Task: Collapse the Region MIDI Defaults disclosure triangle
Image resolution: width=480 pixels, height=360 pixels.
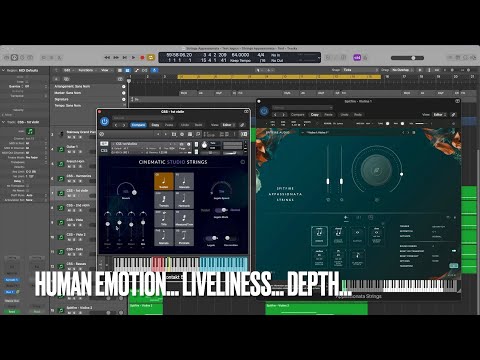Action: (3, 70)
